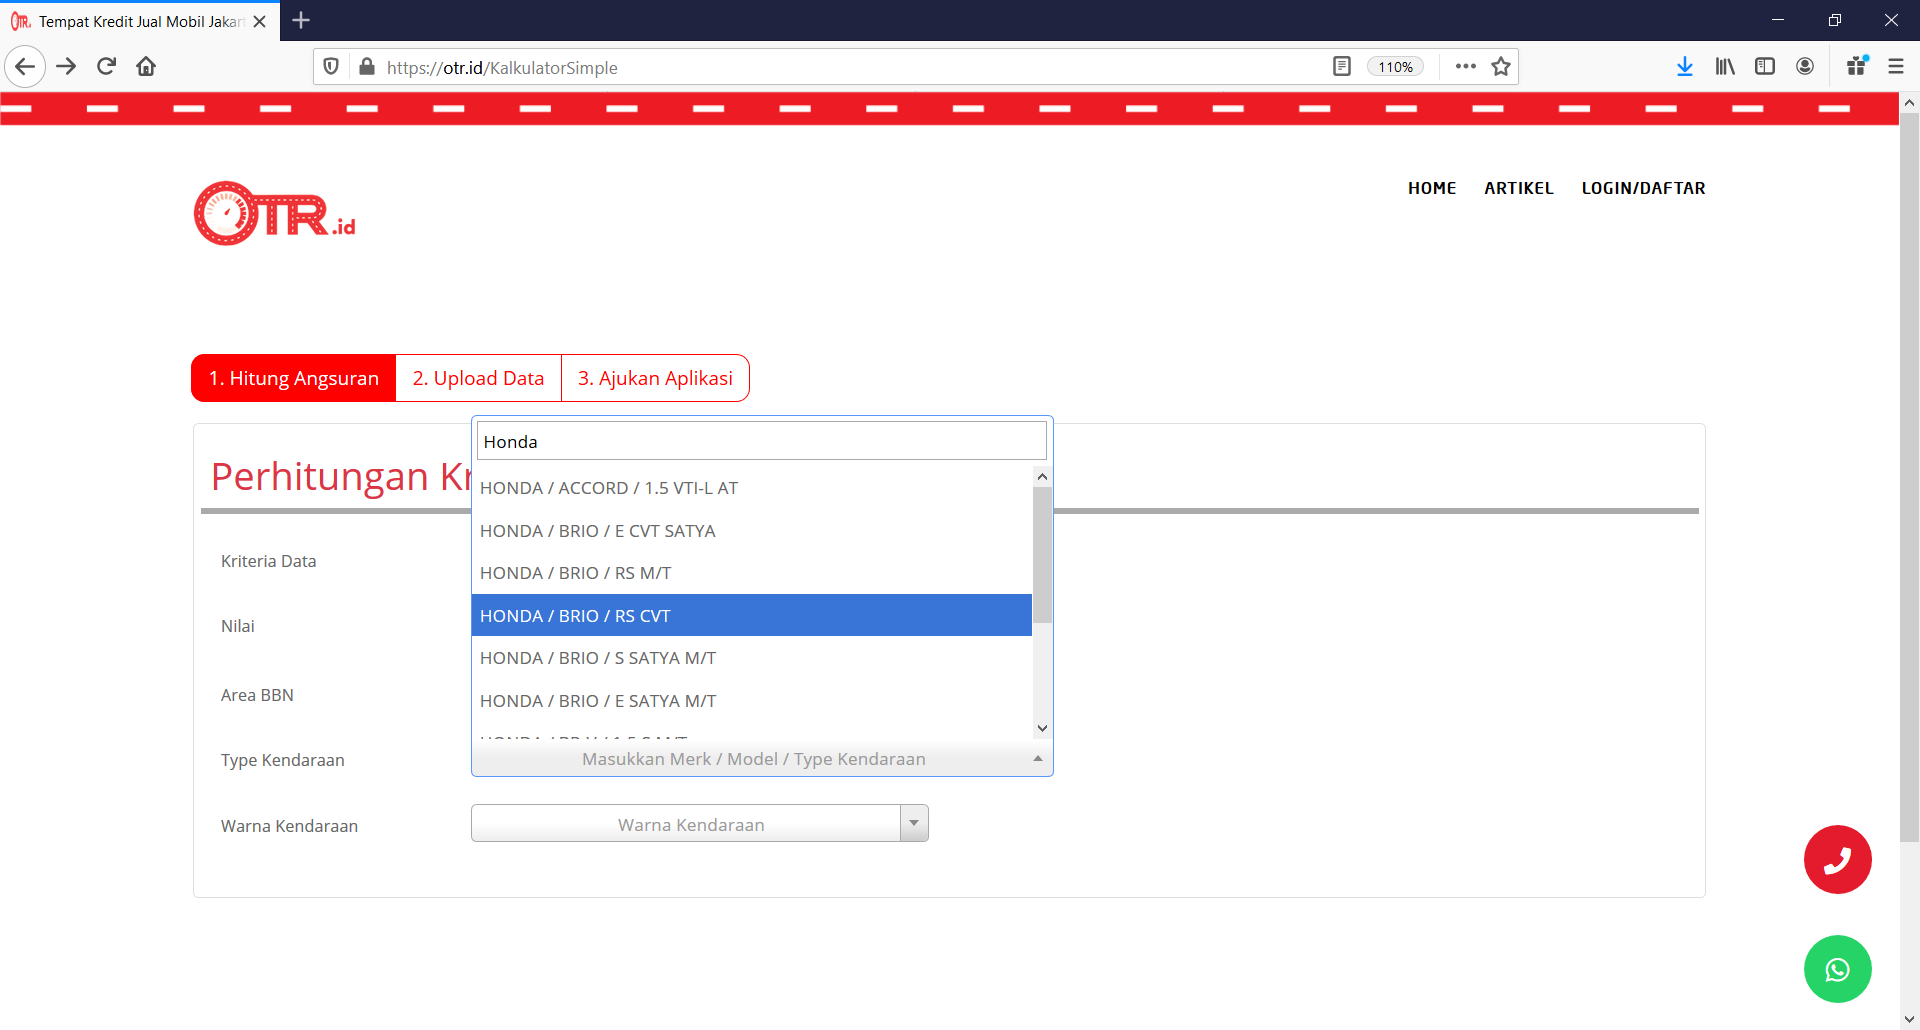Bookmark this page with star icon
Image resolution: width=1920 pixels, height=1030 pixels.
tap(1500, 67)
